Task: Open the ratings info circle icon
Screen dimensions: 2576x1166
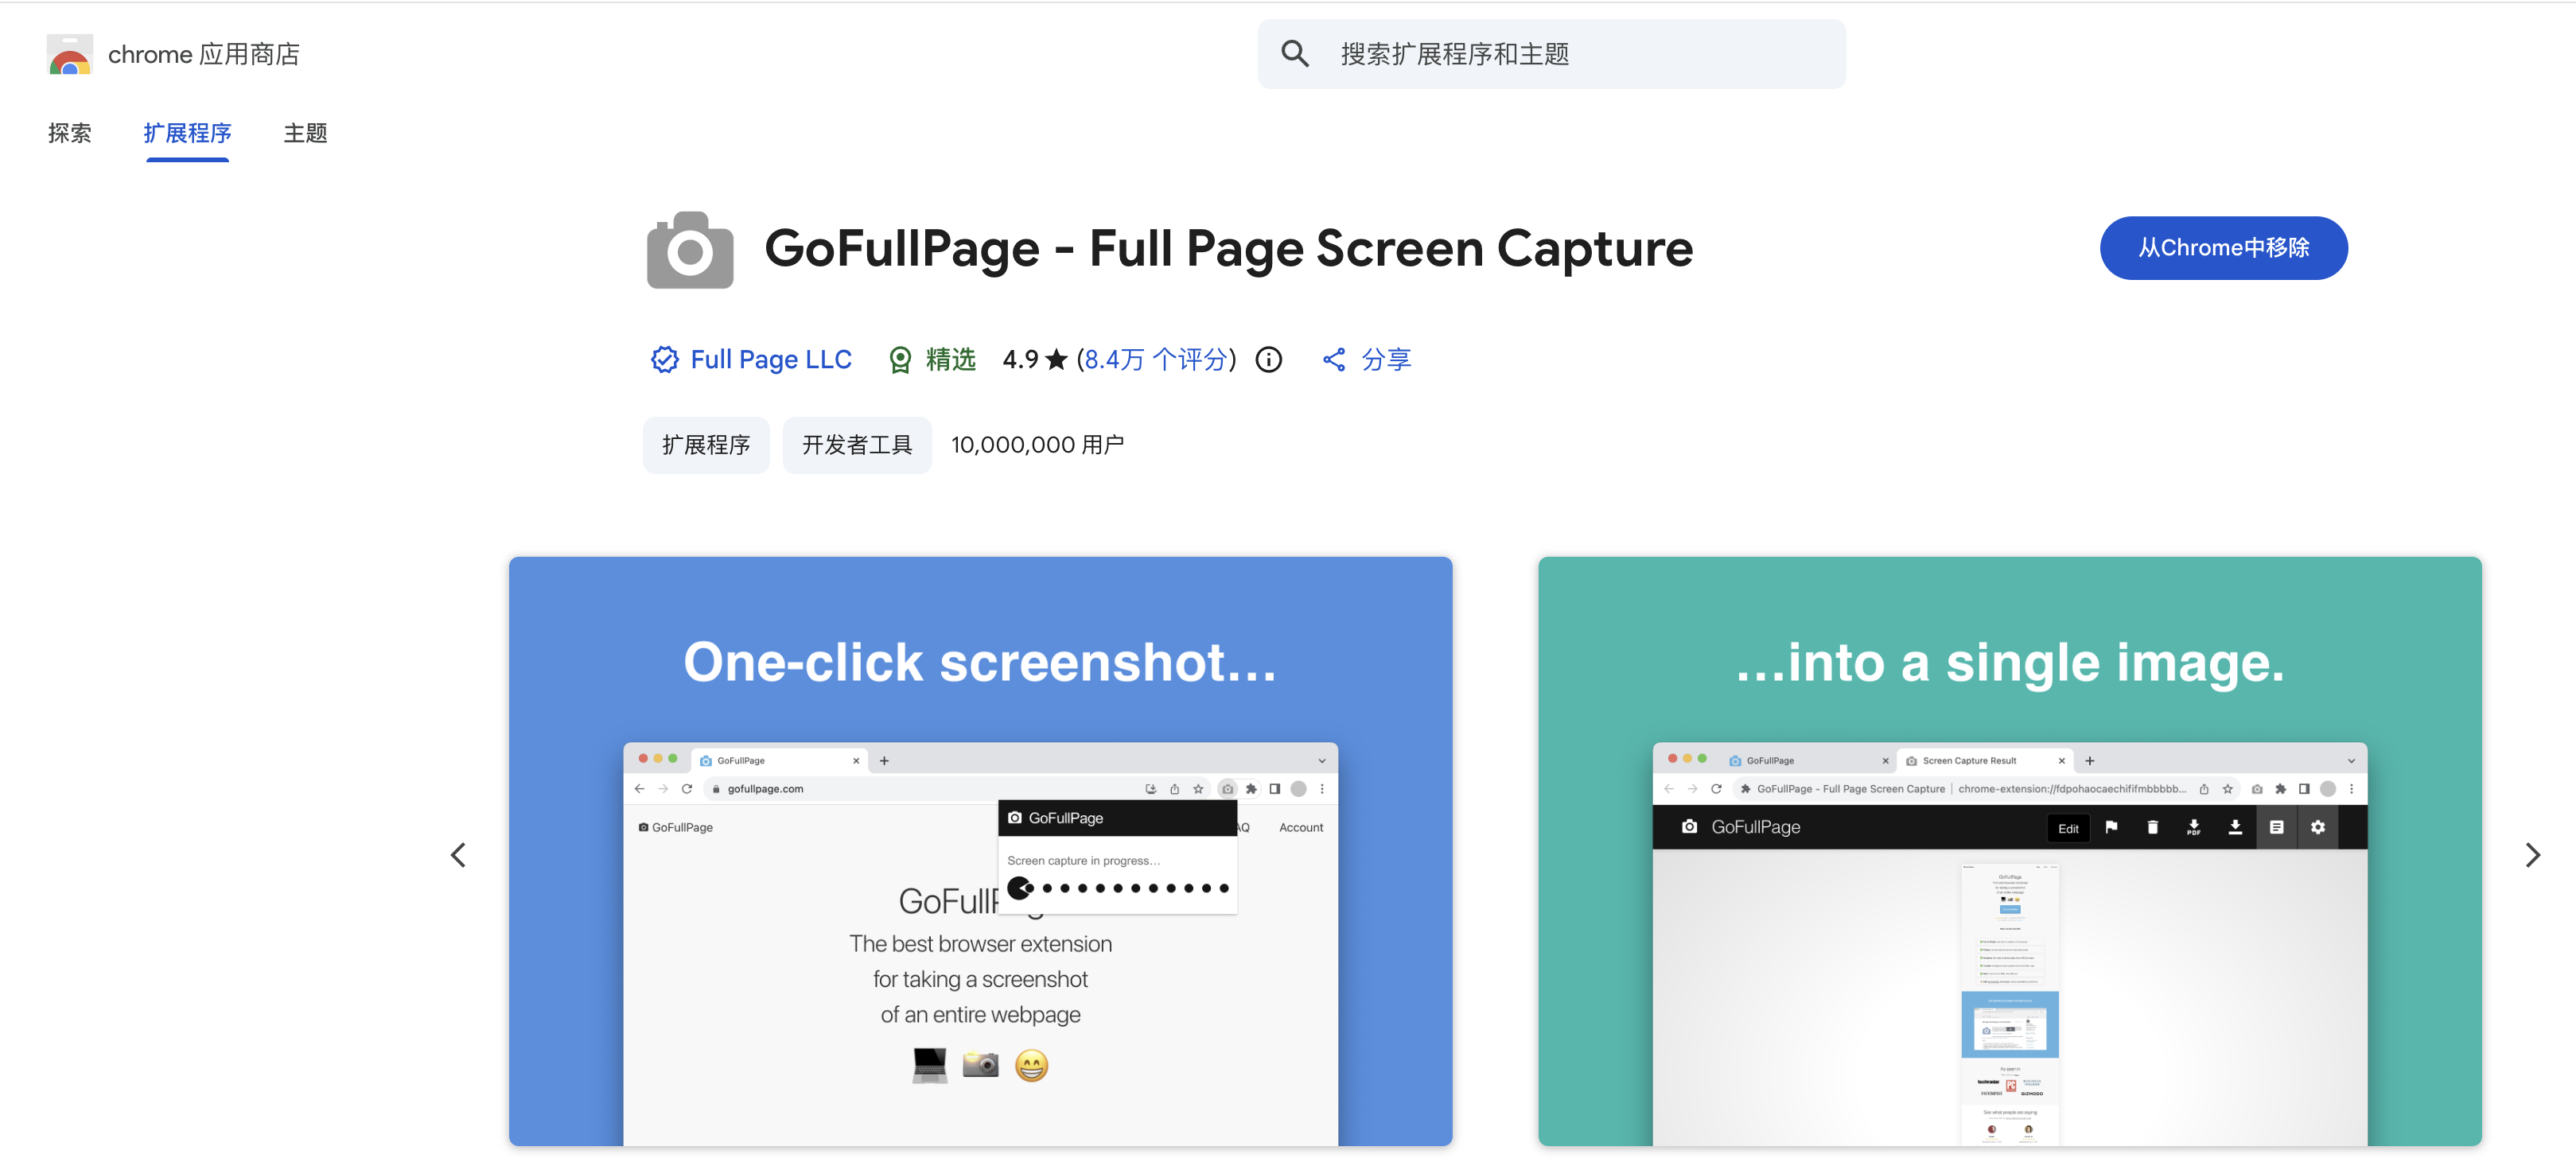Action: (x=1268, y=360)
